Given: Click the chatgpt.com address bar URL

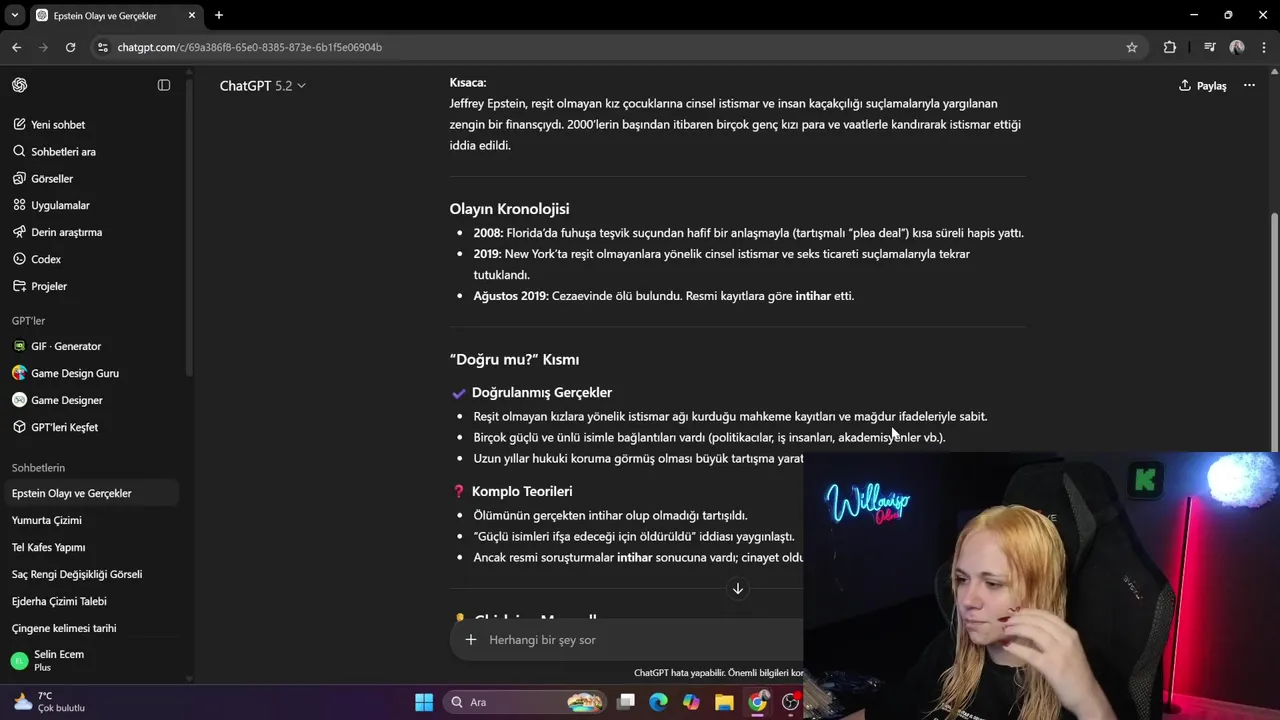Looking at the screenshot, I should pos(249,47).
